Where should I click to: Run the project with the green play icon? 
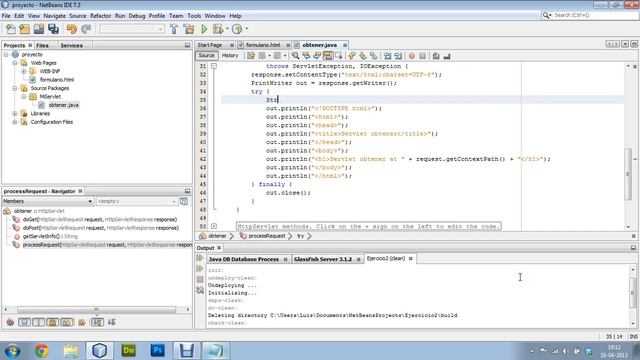point(204,29)
